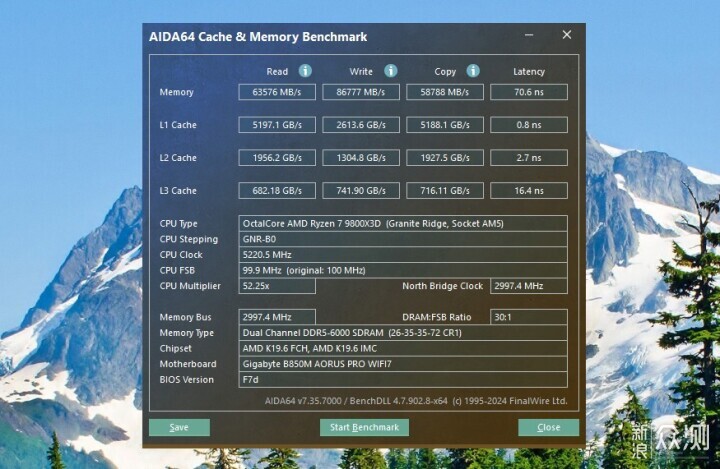720x469 pixels.
Task: Click the L3 Cache row label
Action: (178, 190)
